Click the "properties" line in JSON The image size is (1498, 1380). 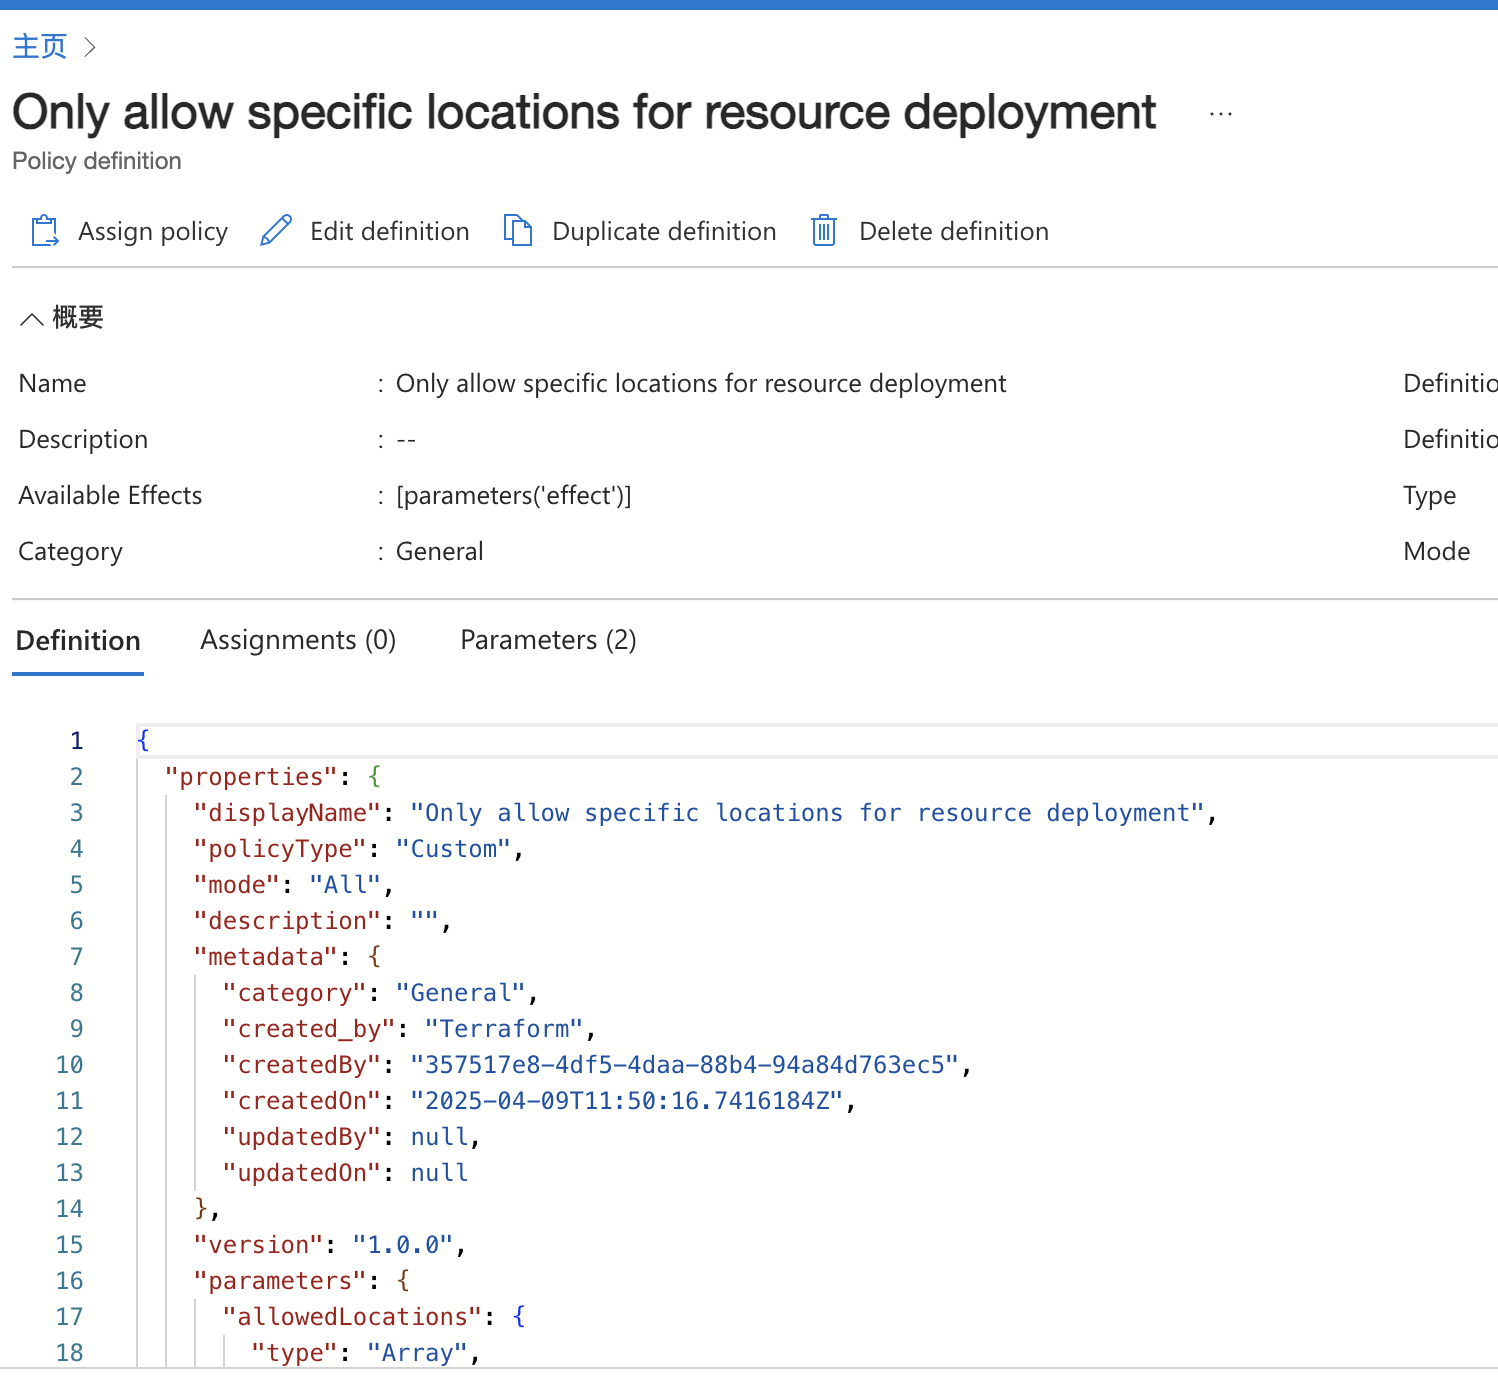click(x=273, y=777)
